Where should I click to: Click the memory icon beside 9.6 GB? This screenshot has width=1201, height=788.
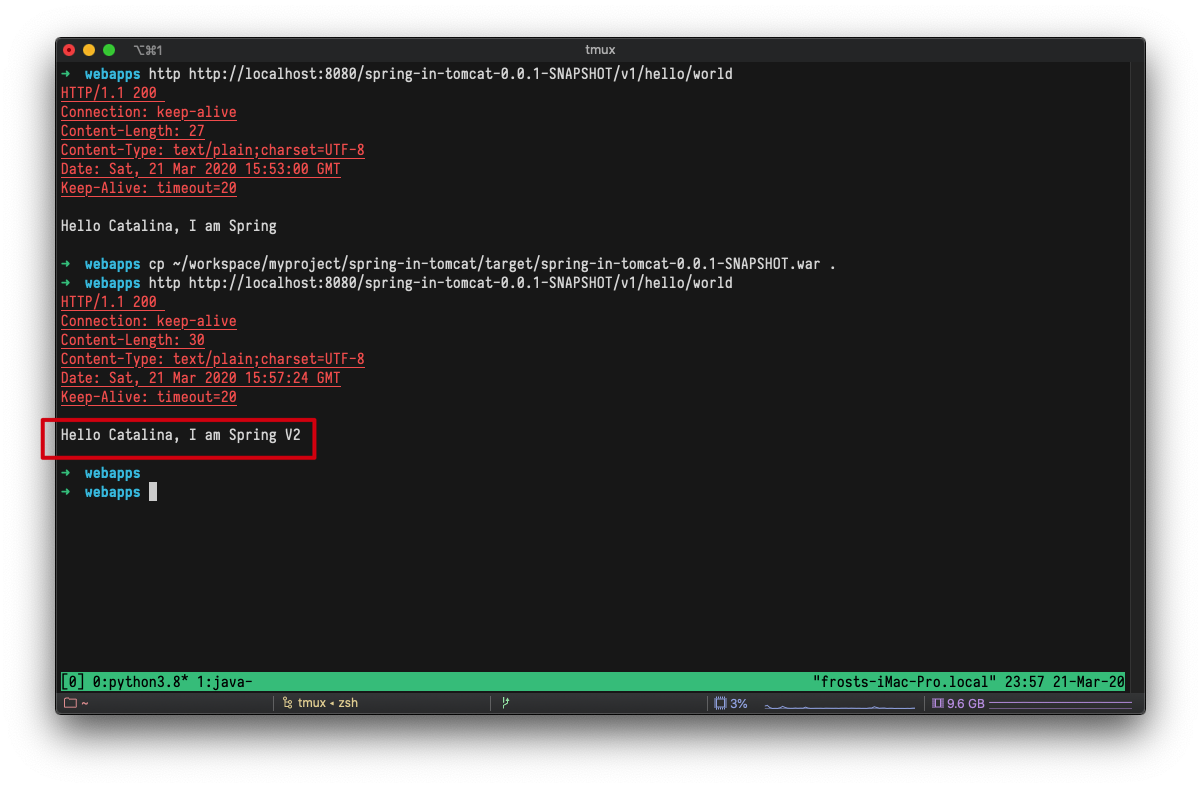pyautogui.click(x=938, y=703)
